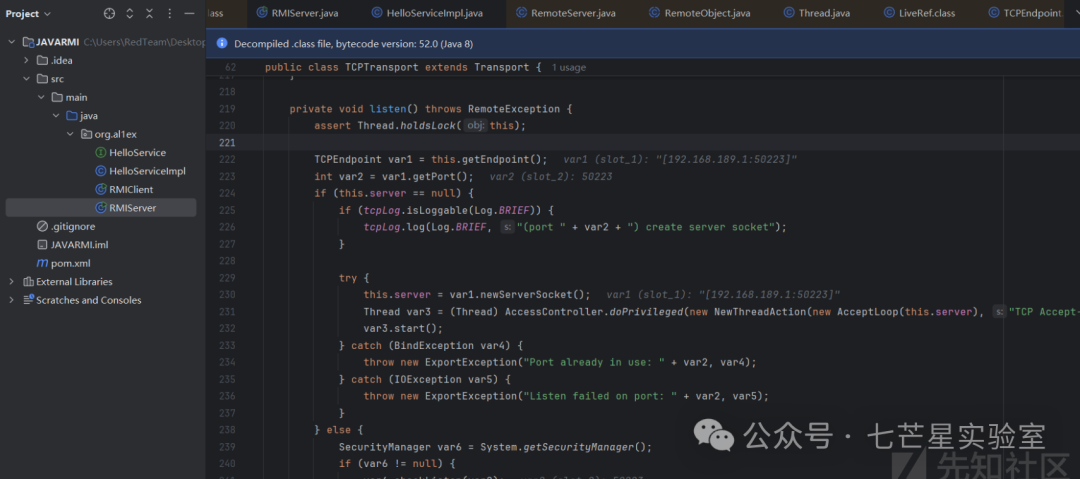Click the Scratches and Consoles icon
Screen dimensions: 1080x479
(28, 300)
